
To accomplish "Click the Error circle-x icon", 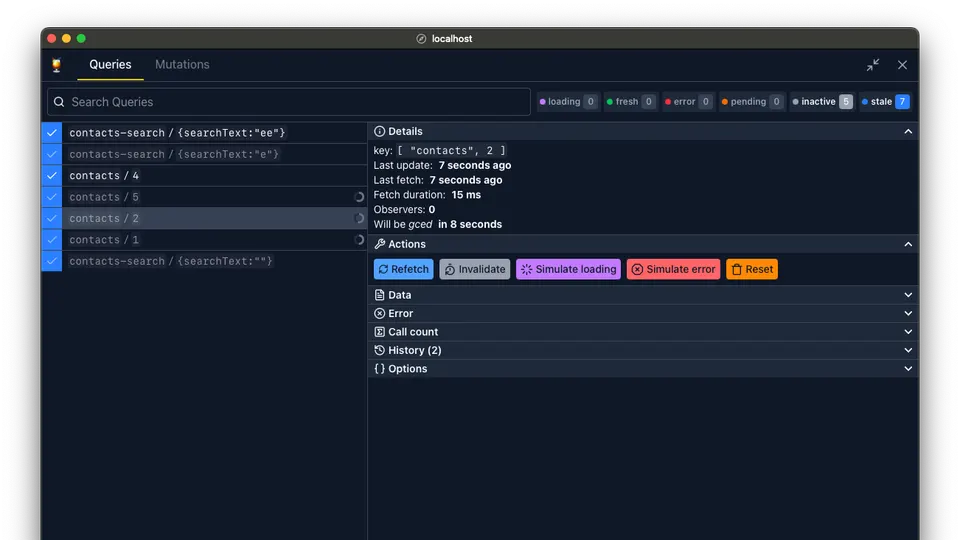I will point(380,313).
